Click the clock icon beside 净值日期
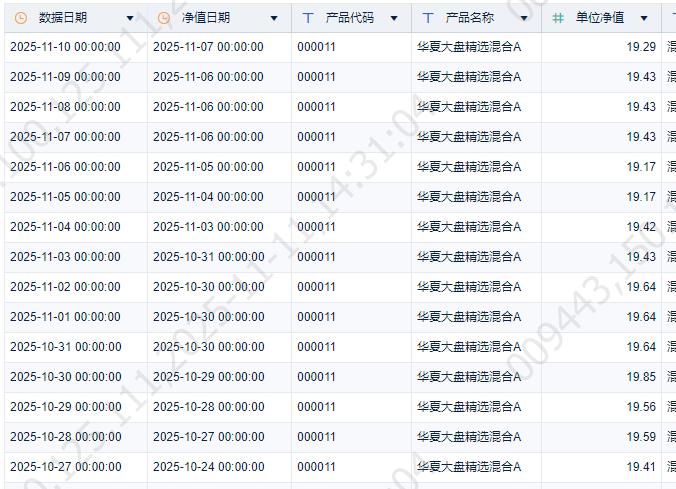This screenshot has width=676, height=489. coord(164,18)
